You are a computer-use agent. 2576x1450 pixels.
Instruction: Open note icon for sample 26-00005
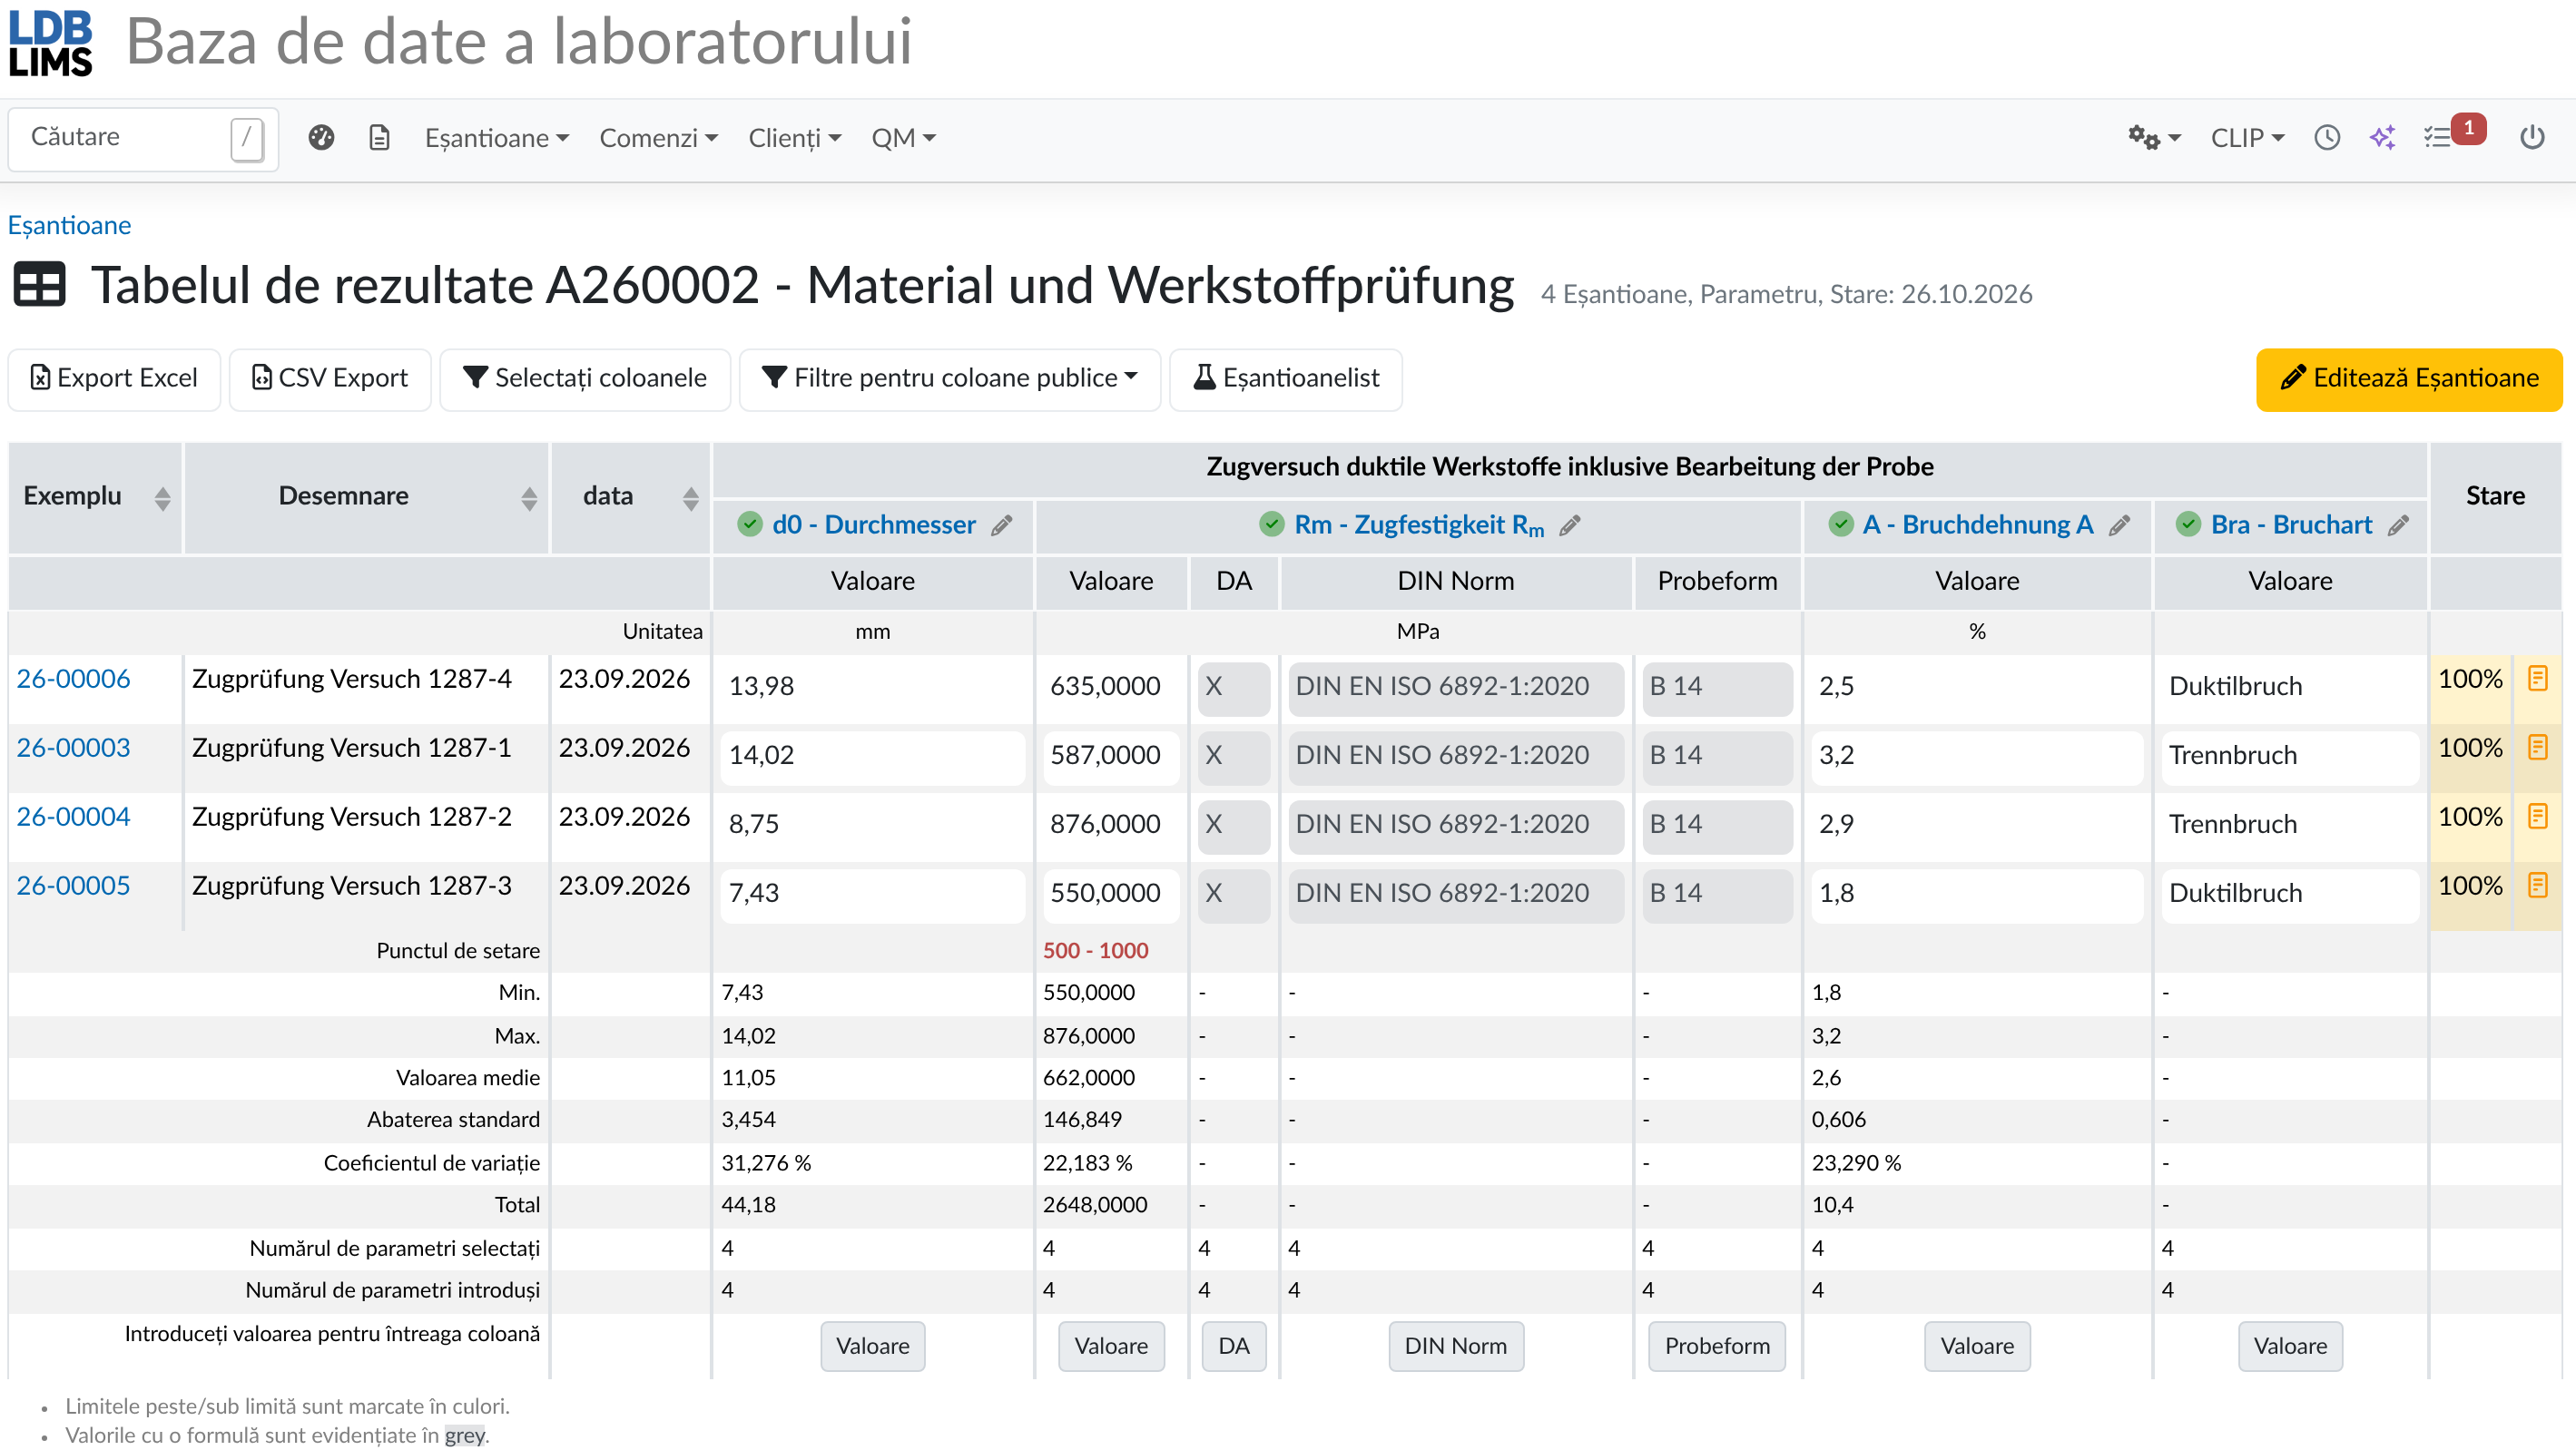click(2538, 886)
